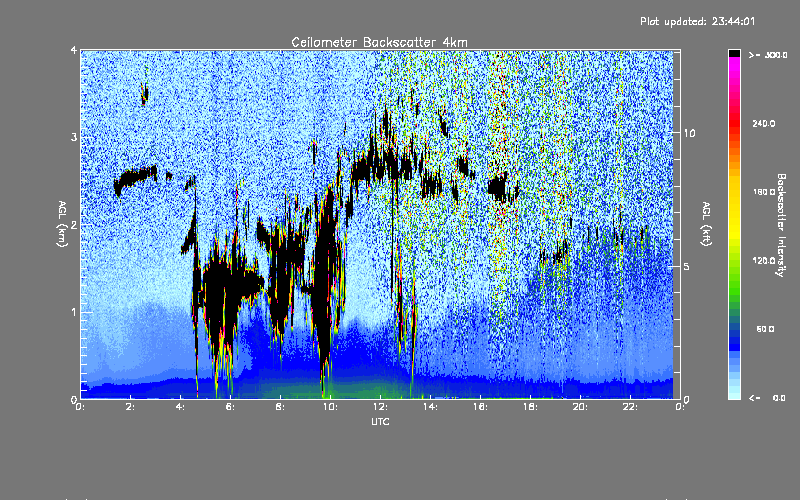
Task: Click the '12:' hour x-axis tick
Action: pyautogui.click(x=380, y=407)
